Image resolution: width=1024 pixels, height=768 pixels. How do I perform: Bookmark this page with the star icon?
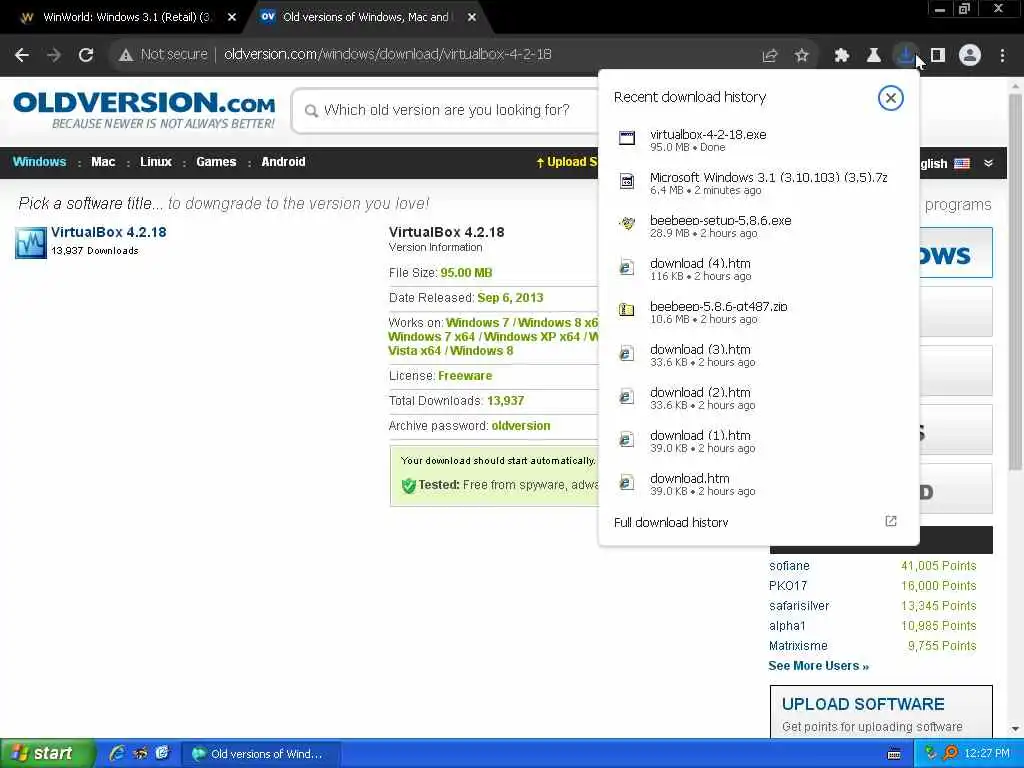(802, 56)
